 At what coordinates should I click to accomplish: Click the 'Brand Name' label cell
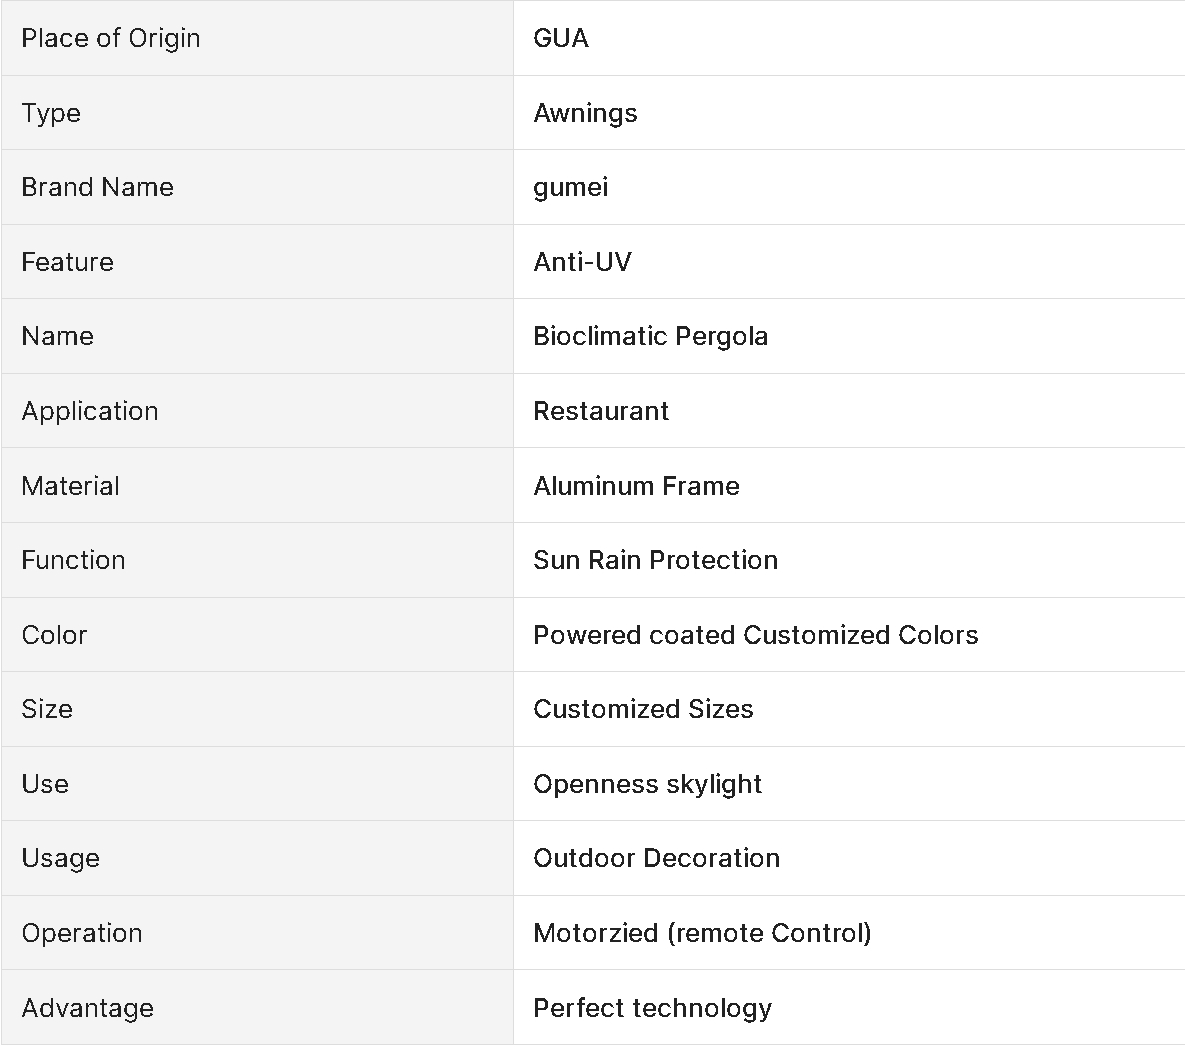point(97,187)
